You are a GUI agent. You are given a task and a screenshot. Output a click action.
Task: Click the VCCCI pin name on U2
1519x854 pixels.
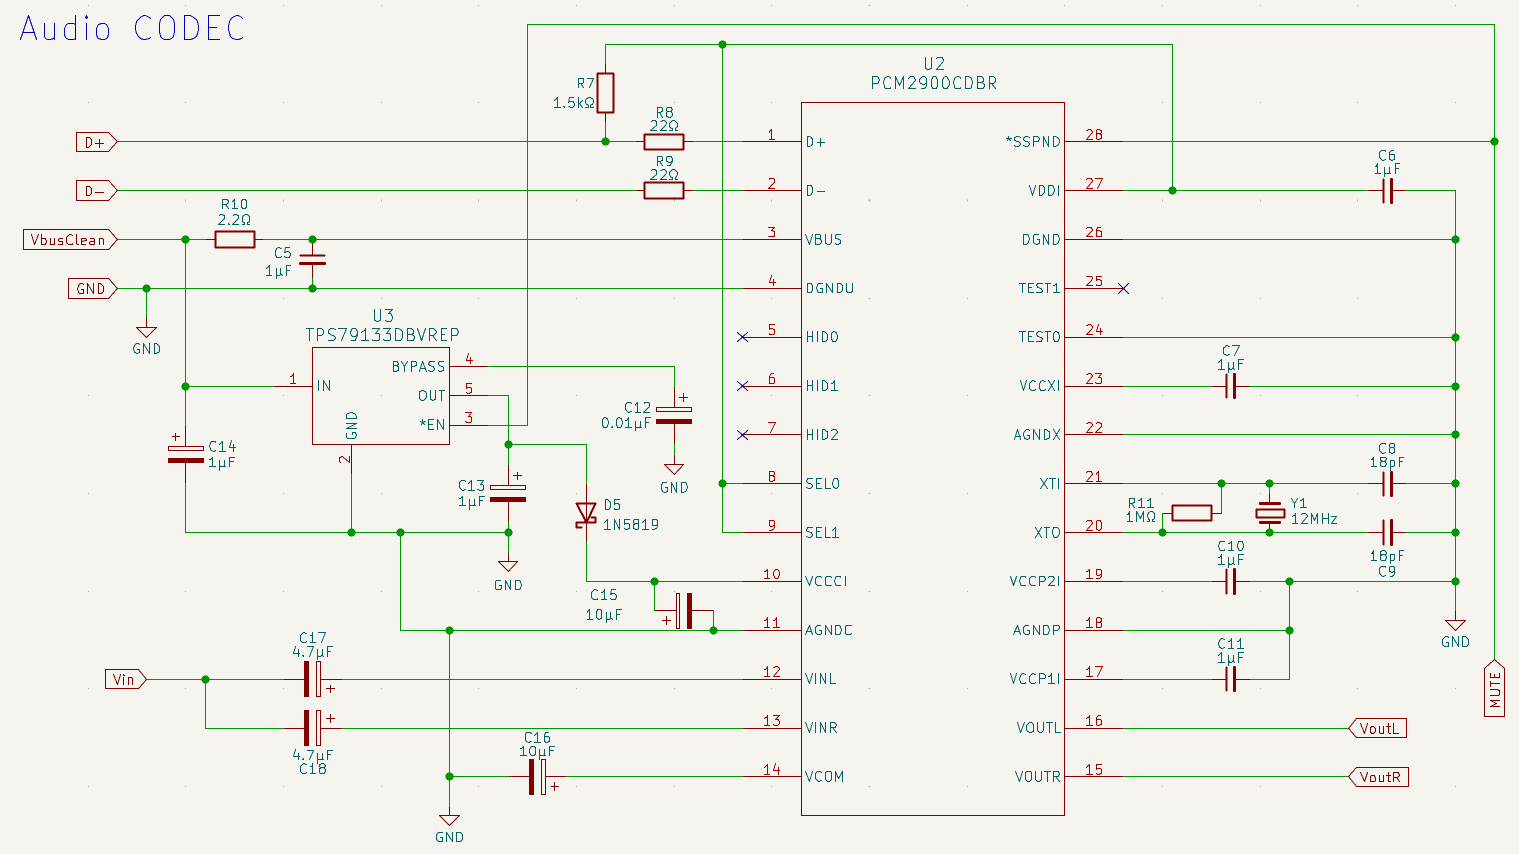point(826,581)
